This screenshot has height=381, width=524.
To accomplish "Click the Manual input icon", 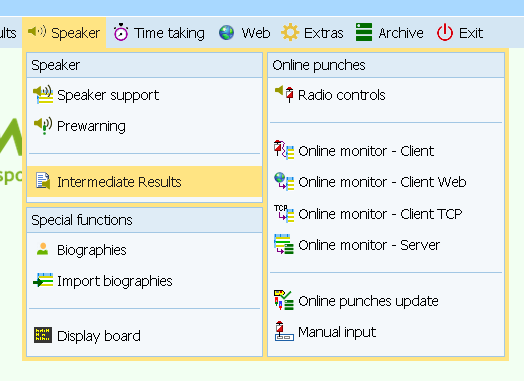I will click(284, 331).
